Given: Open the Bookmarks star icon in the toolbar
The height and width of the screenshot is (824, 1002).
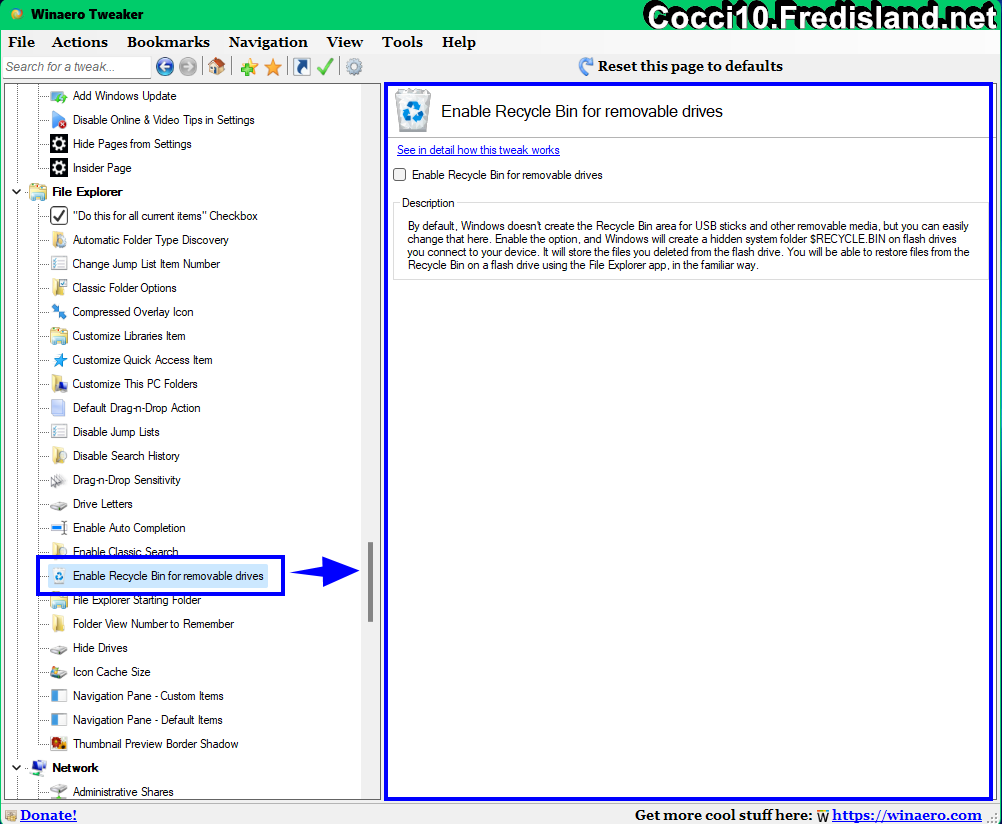Looking at the screenshot, I should click(273, 66).
